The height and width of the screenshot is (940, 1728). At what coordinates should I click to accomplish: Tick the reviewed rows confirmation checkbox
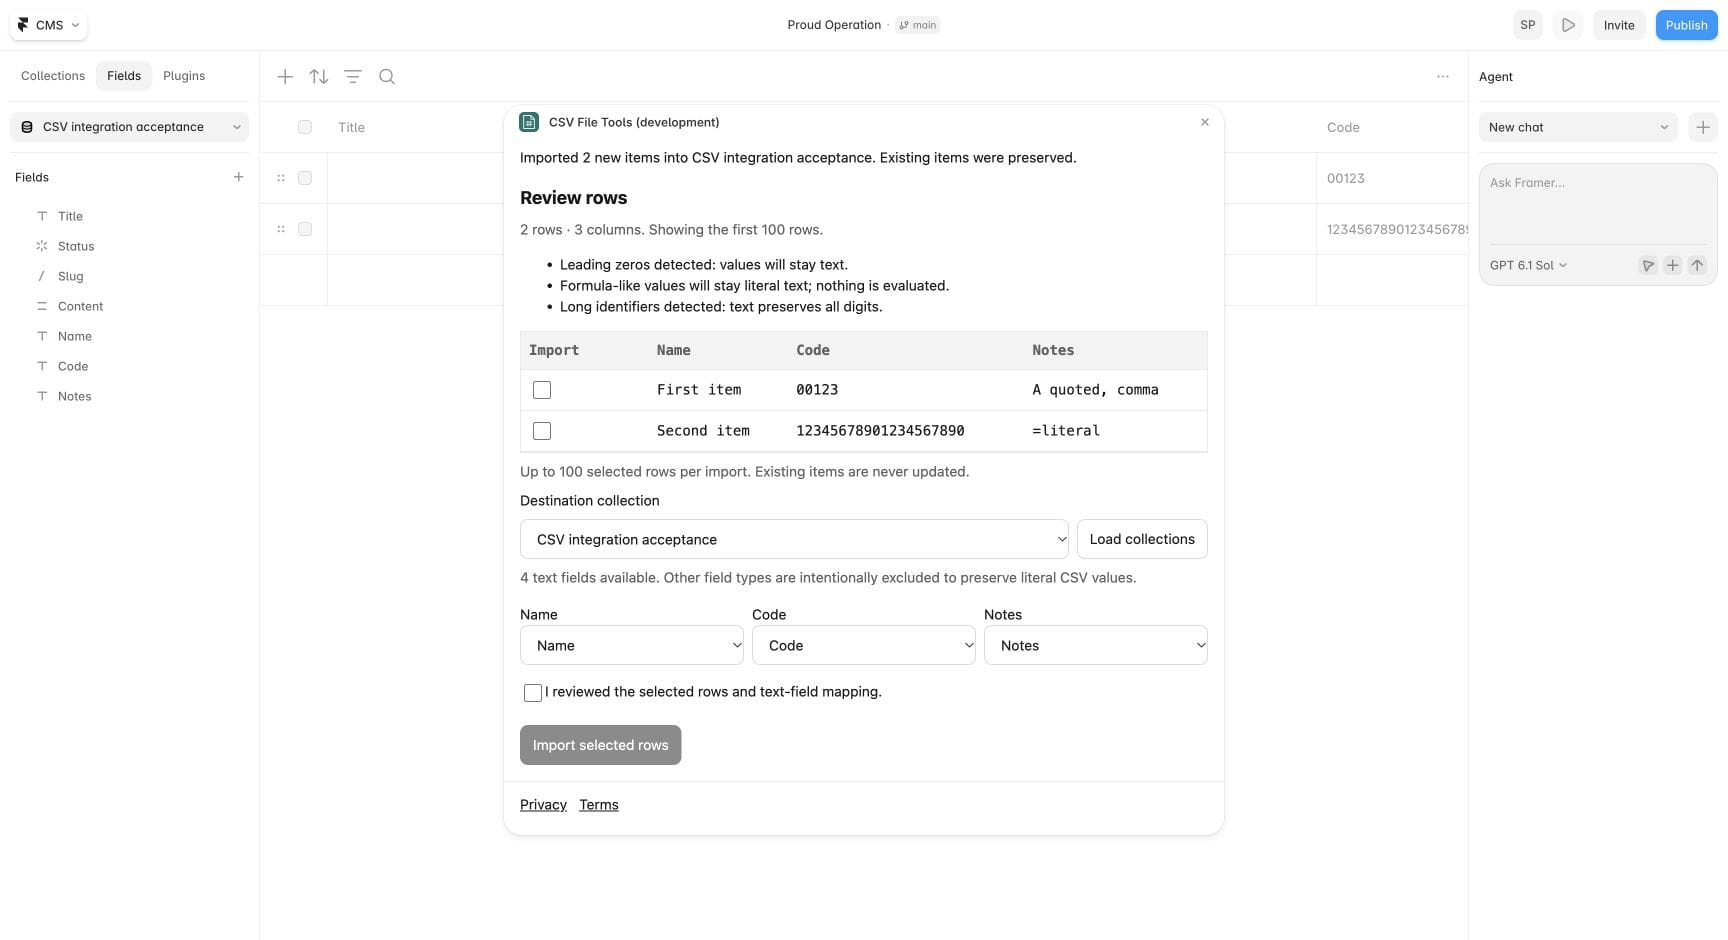click(x=533, y=692)
